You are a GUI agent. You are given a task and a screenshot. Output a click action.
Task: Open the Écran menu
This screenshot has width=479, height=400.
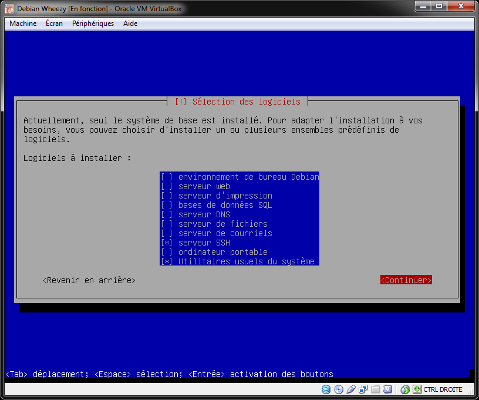click(x=54, y=23)
